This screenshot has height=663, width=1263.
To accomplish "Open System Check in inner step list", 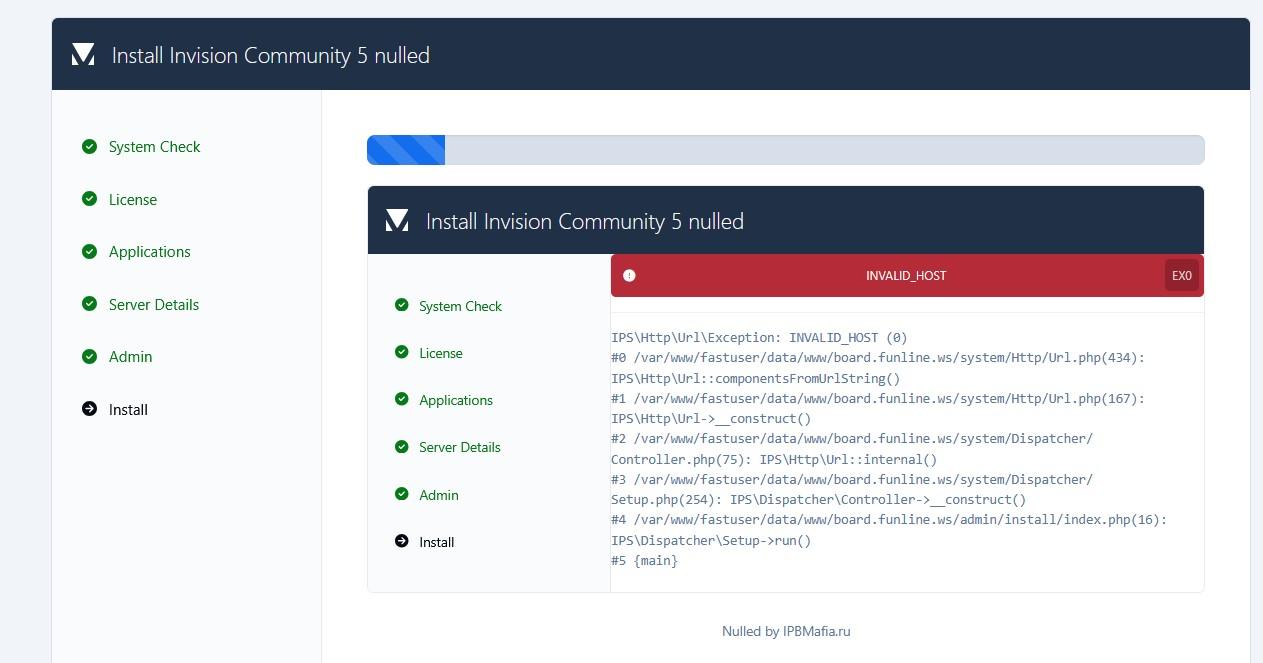I will click(460, 306).
